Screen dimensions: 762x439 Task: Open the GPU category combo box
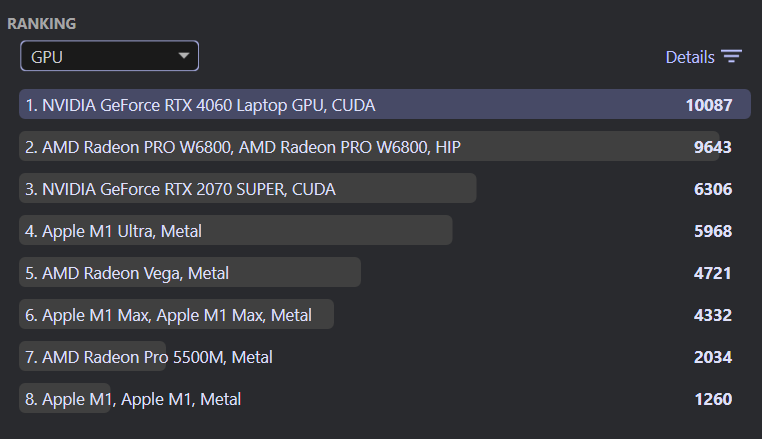click(x=109, y=56)
